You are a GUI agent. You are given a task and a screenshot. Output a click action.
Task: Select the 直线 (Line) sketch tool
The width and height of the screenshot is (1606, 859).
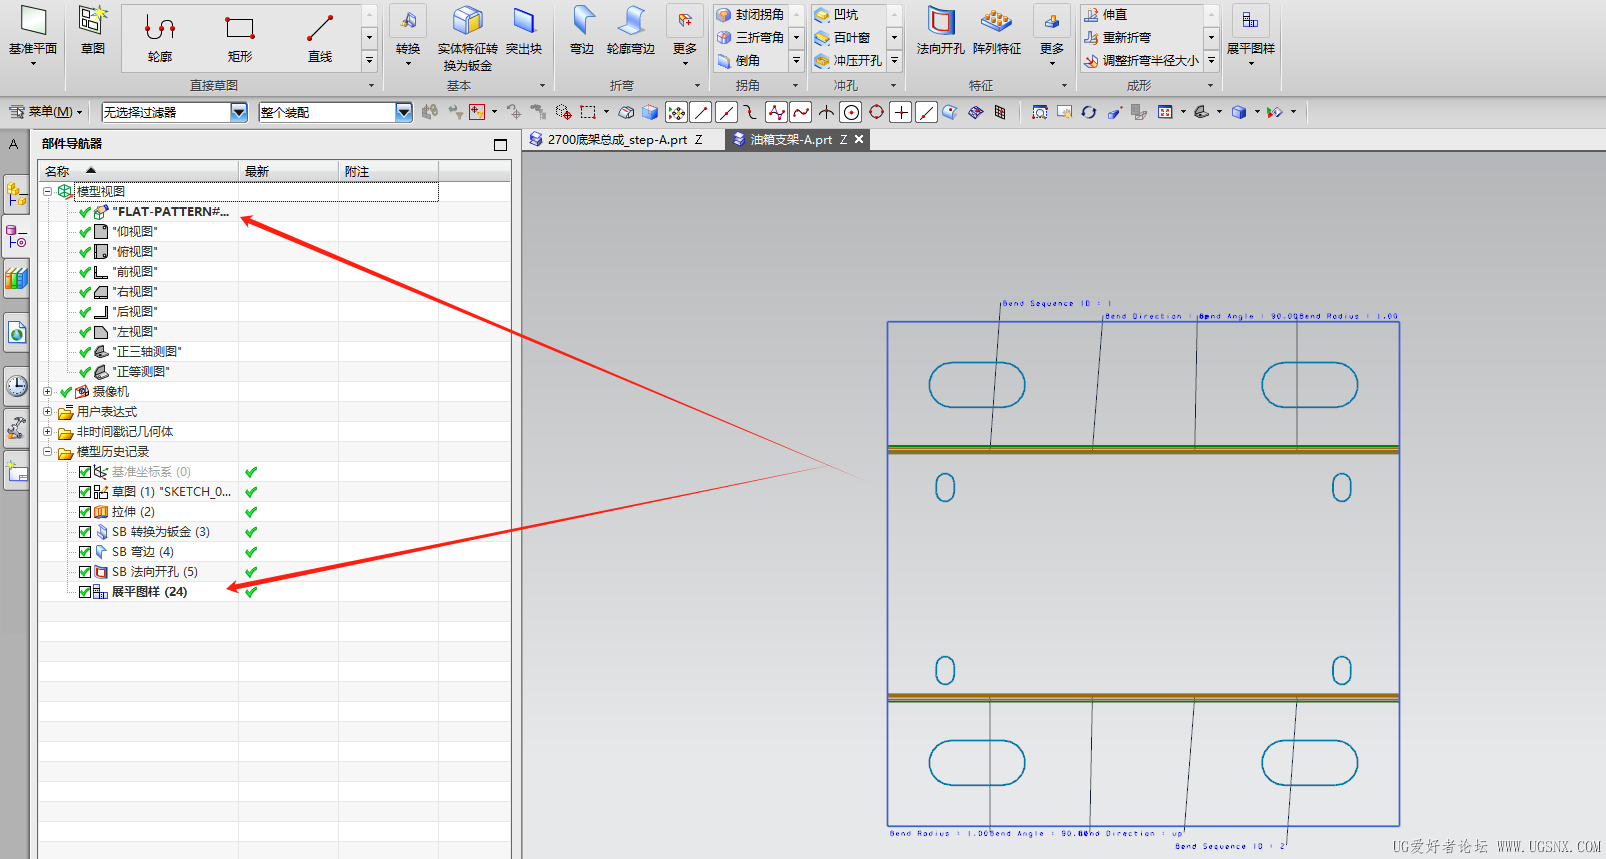tap(320, 38)
